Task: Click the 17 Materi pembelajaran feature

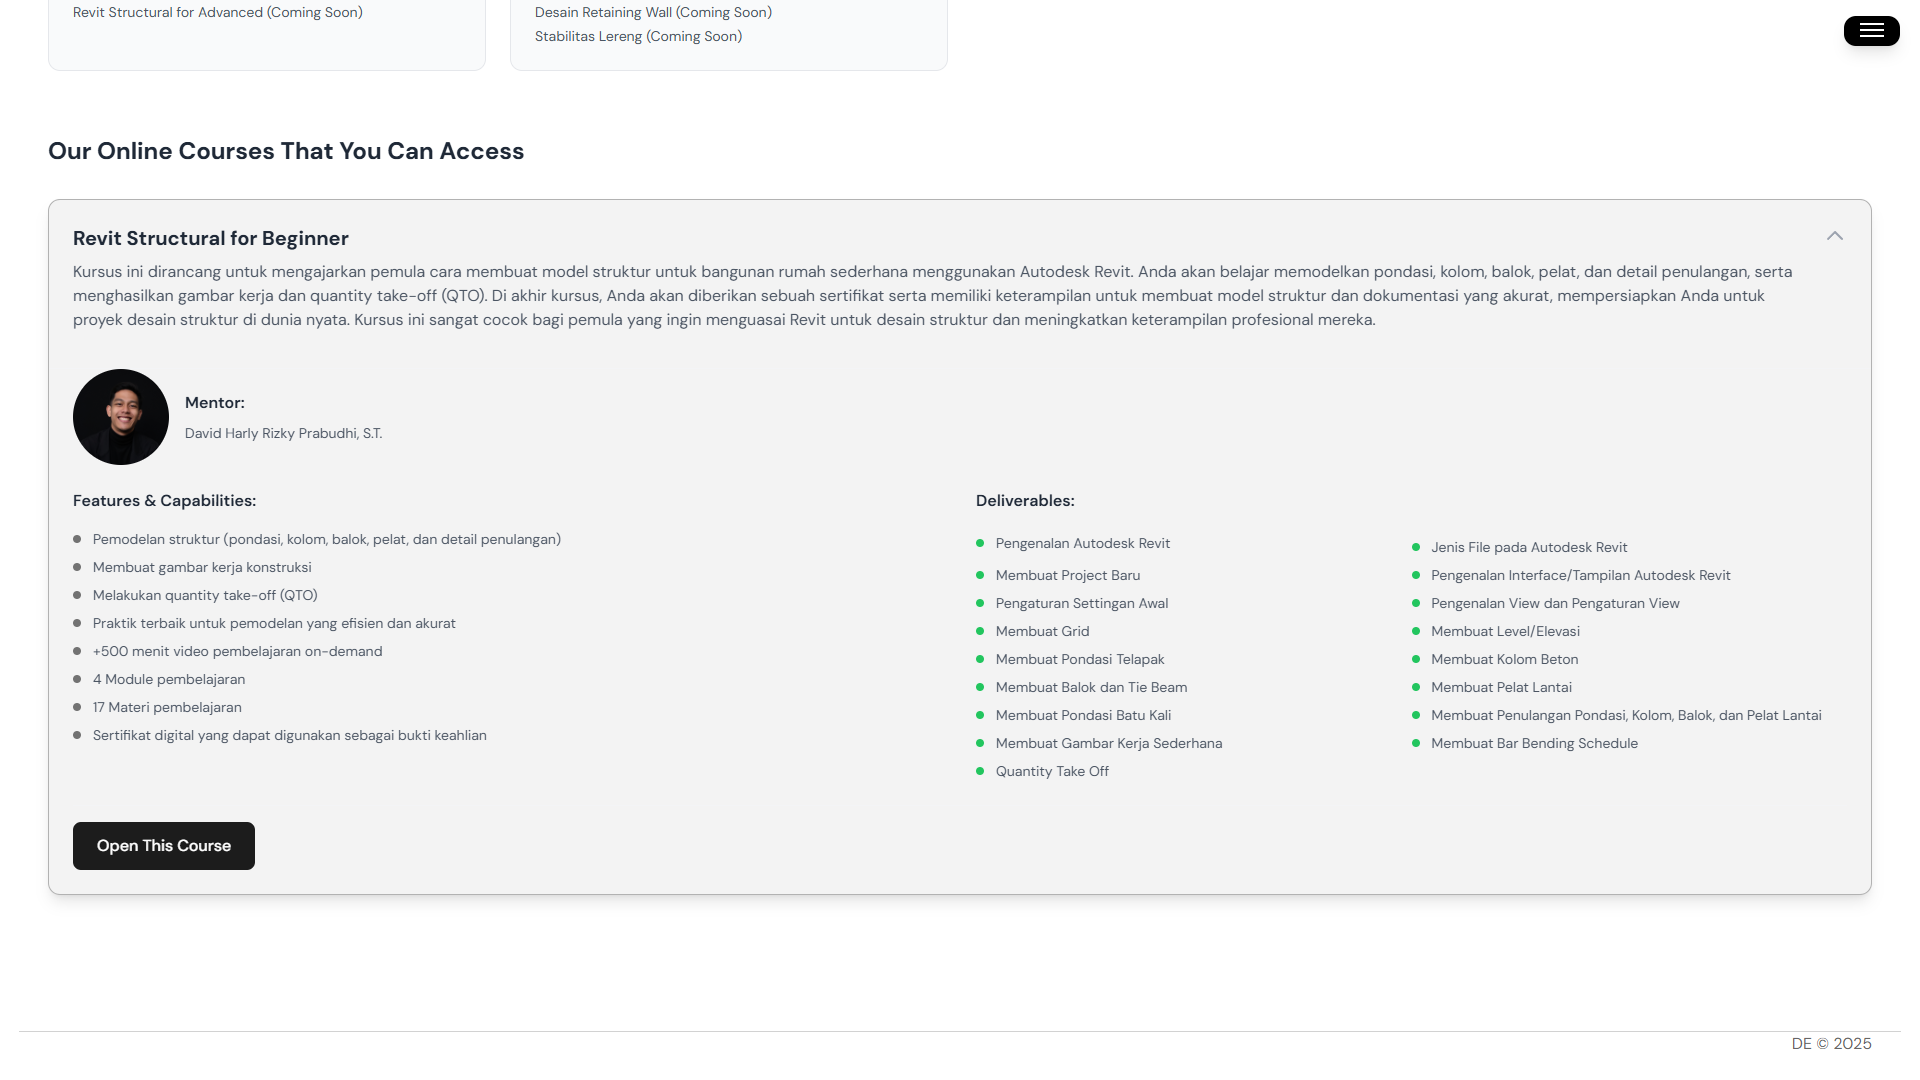Action: (x=167, y=708)
